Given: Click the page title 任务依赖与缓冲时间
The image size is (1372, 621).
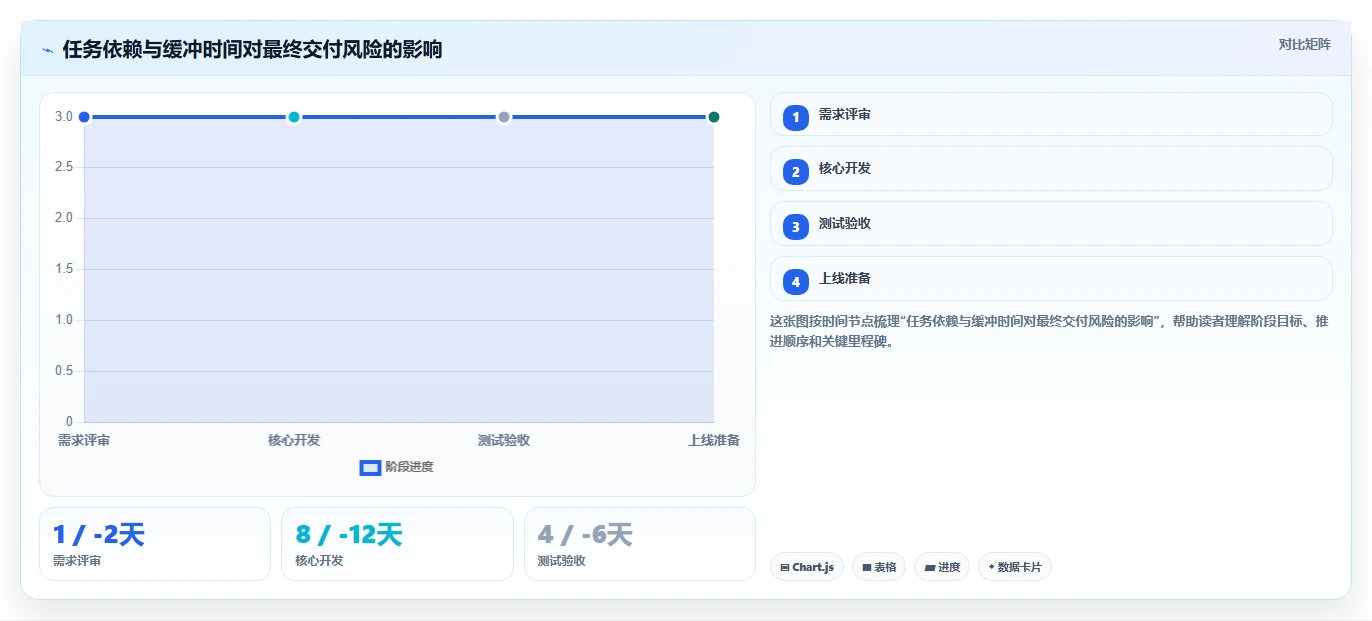Looking at the screenshot, I should [252, 49].
